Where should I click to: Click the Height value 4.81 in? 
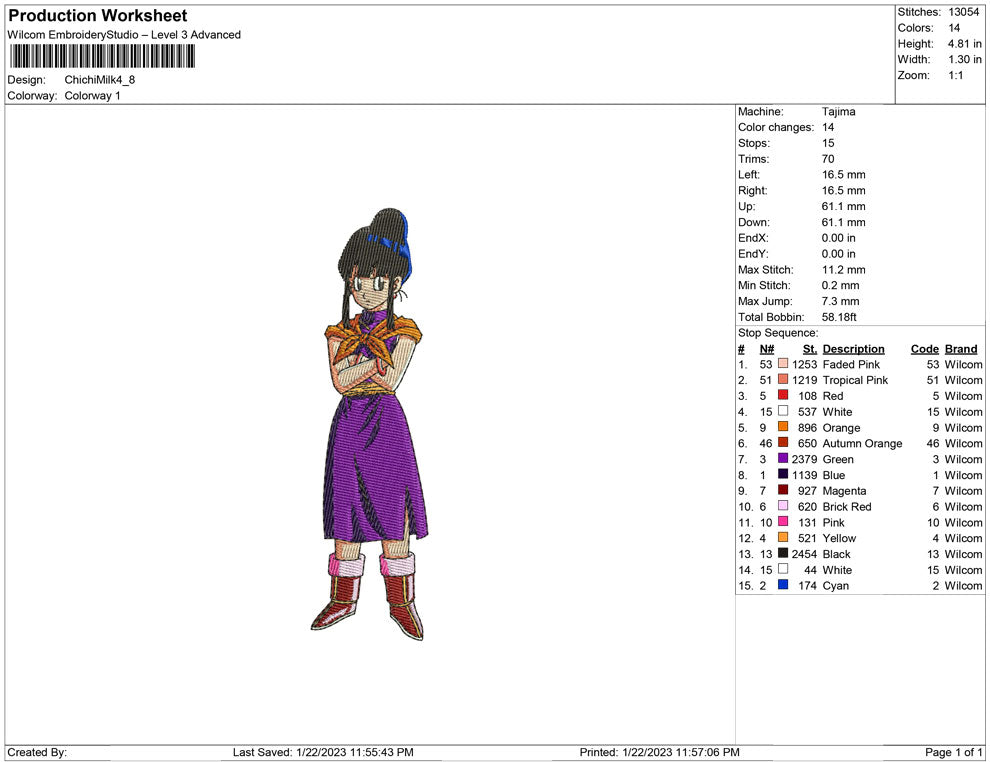tap(965, 44)
